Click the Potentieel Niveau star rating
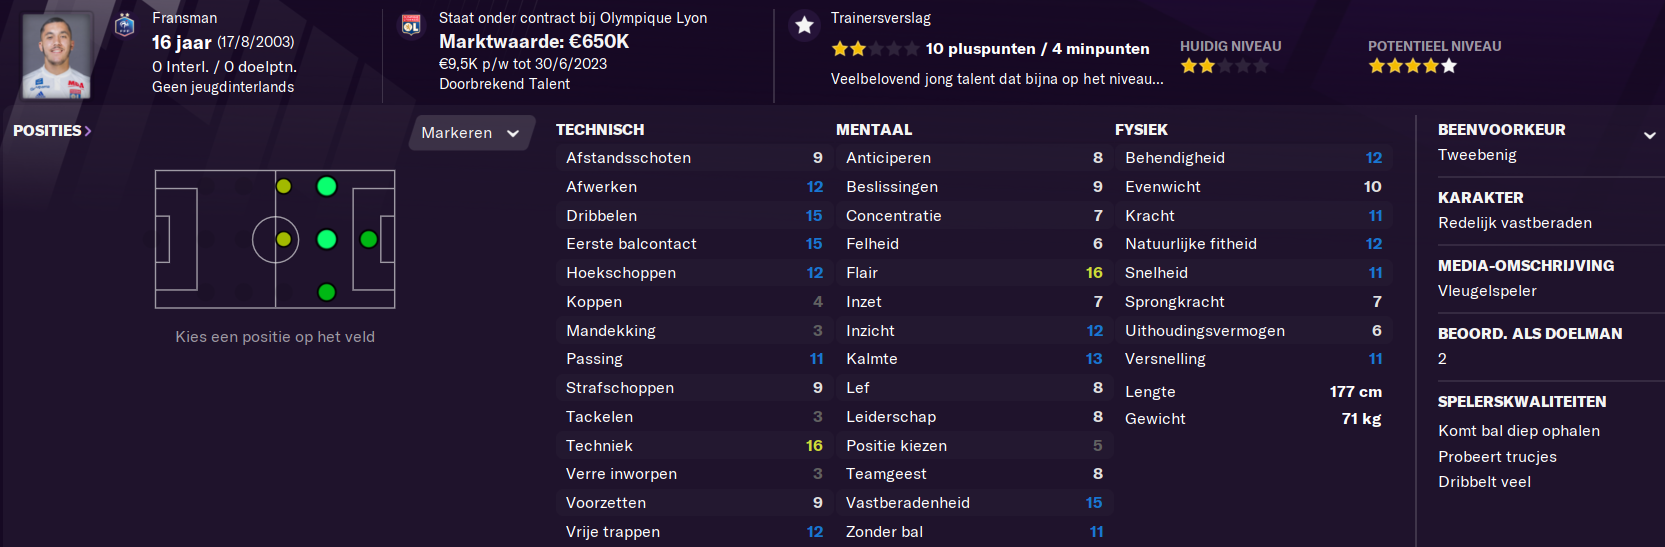 tap(1413, 66)
